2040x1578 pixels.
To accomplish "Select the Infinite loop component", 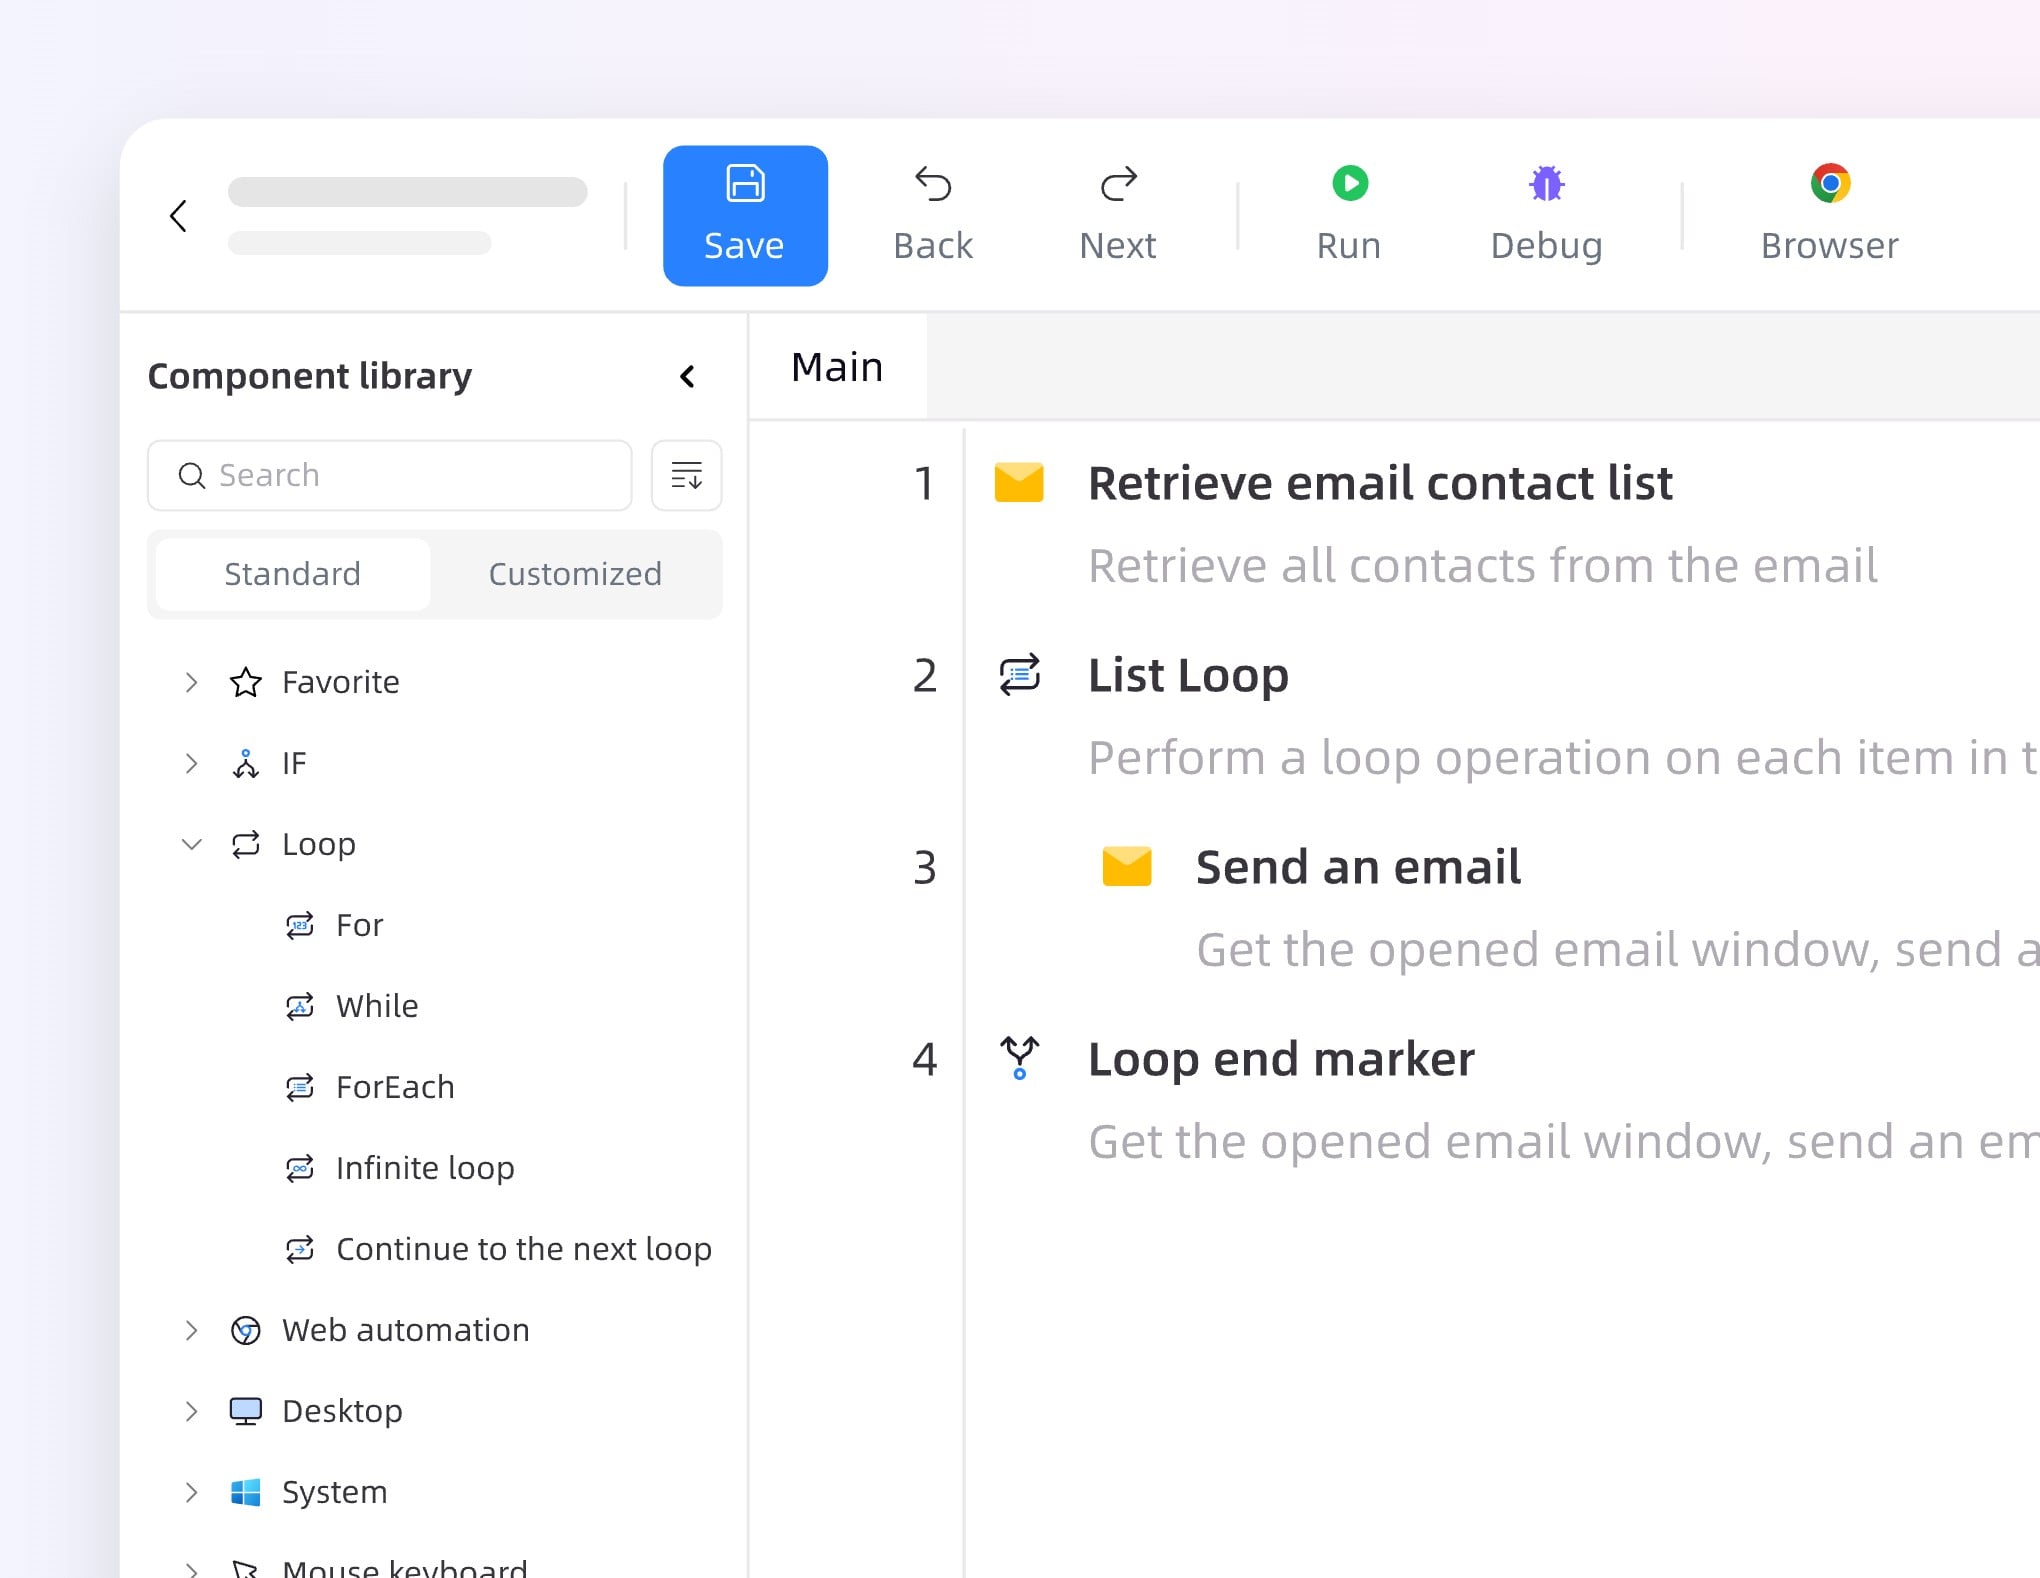I will click(x=424, y=1168).
